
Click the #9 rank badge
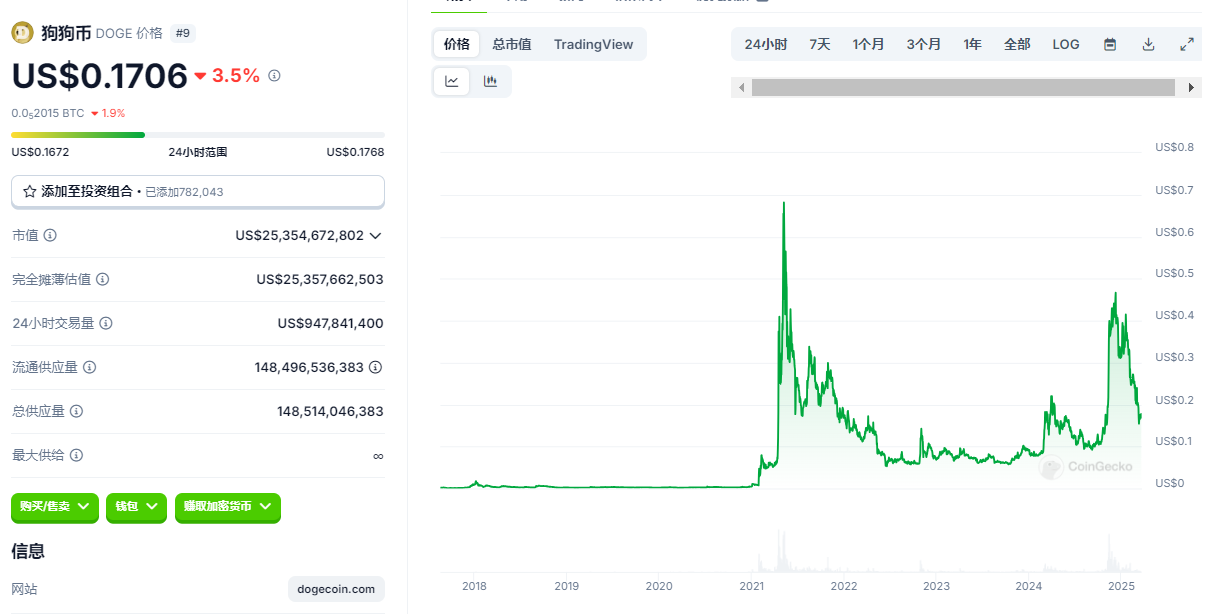183,33
